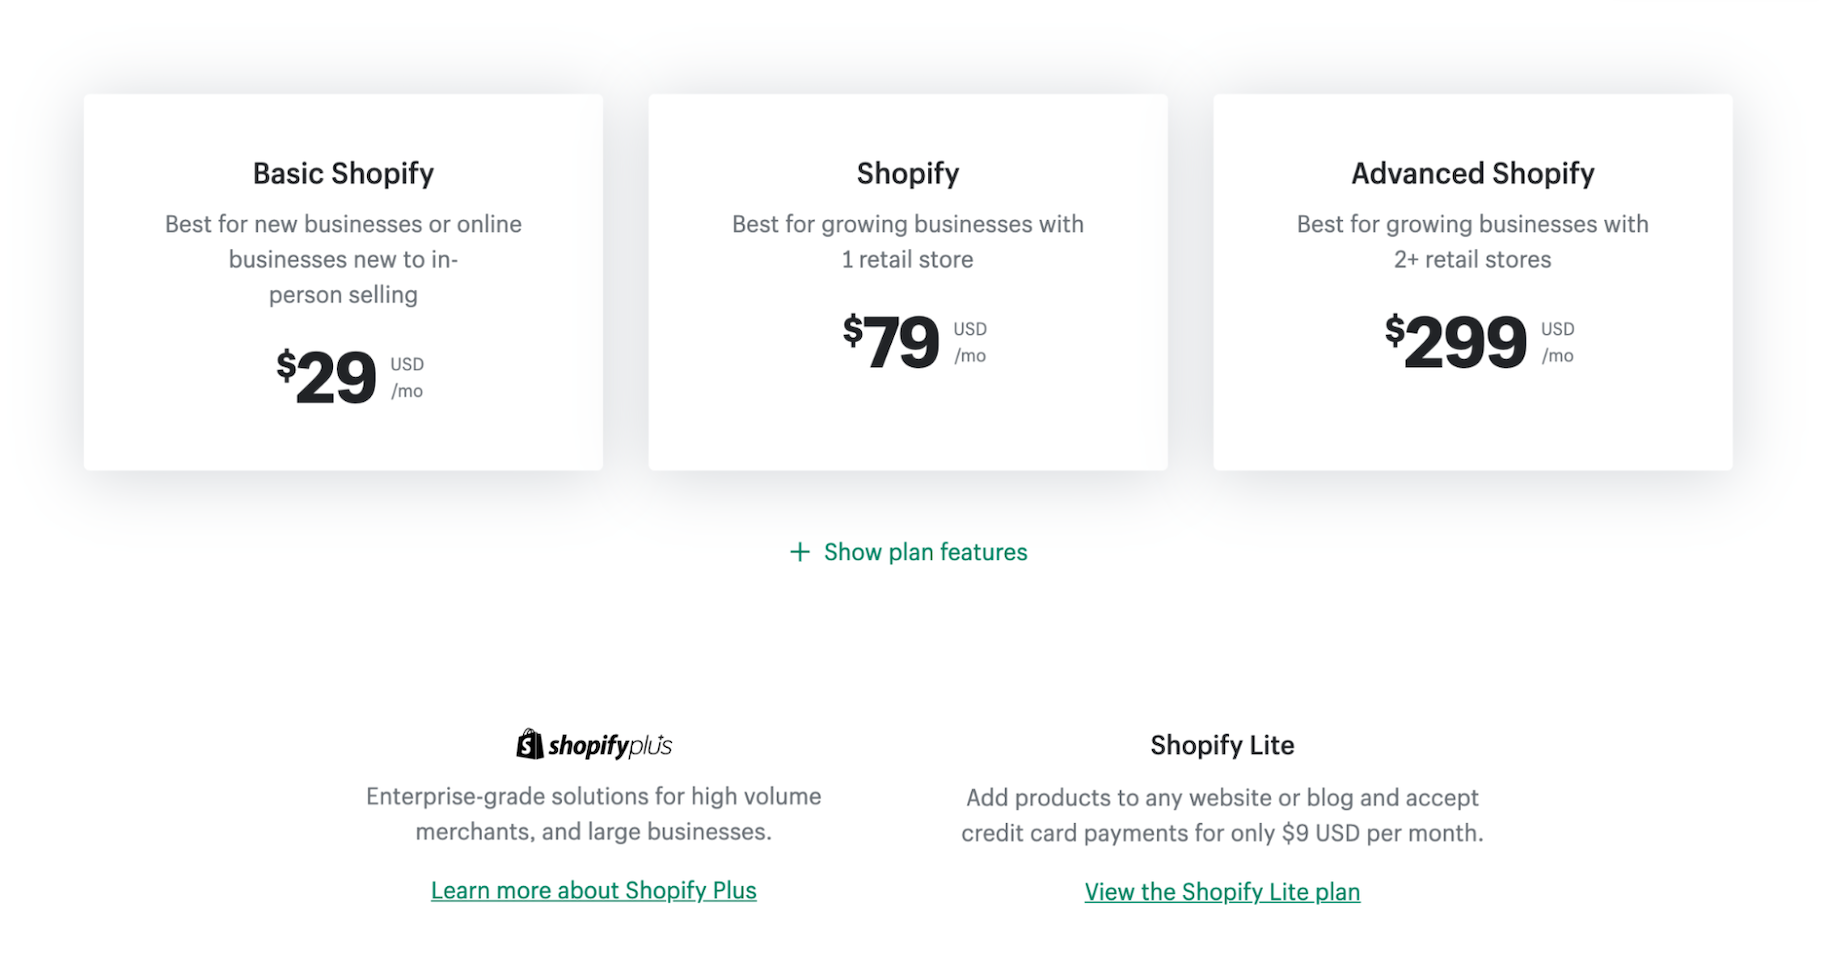Click the /mo label on the Advanced plan
The width and height of the screenshot is (1824, 978).
click(1557, 354)
